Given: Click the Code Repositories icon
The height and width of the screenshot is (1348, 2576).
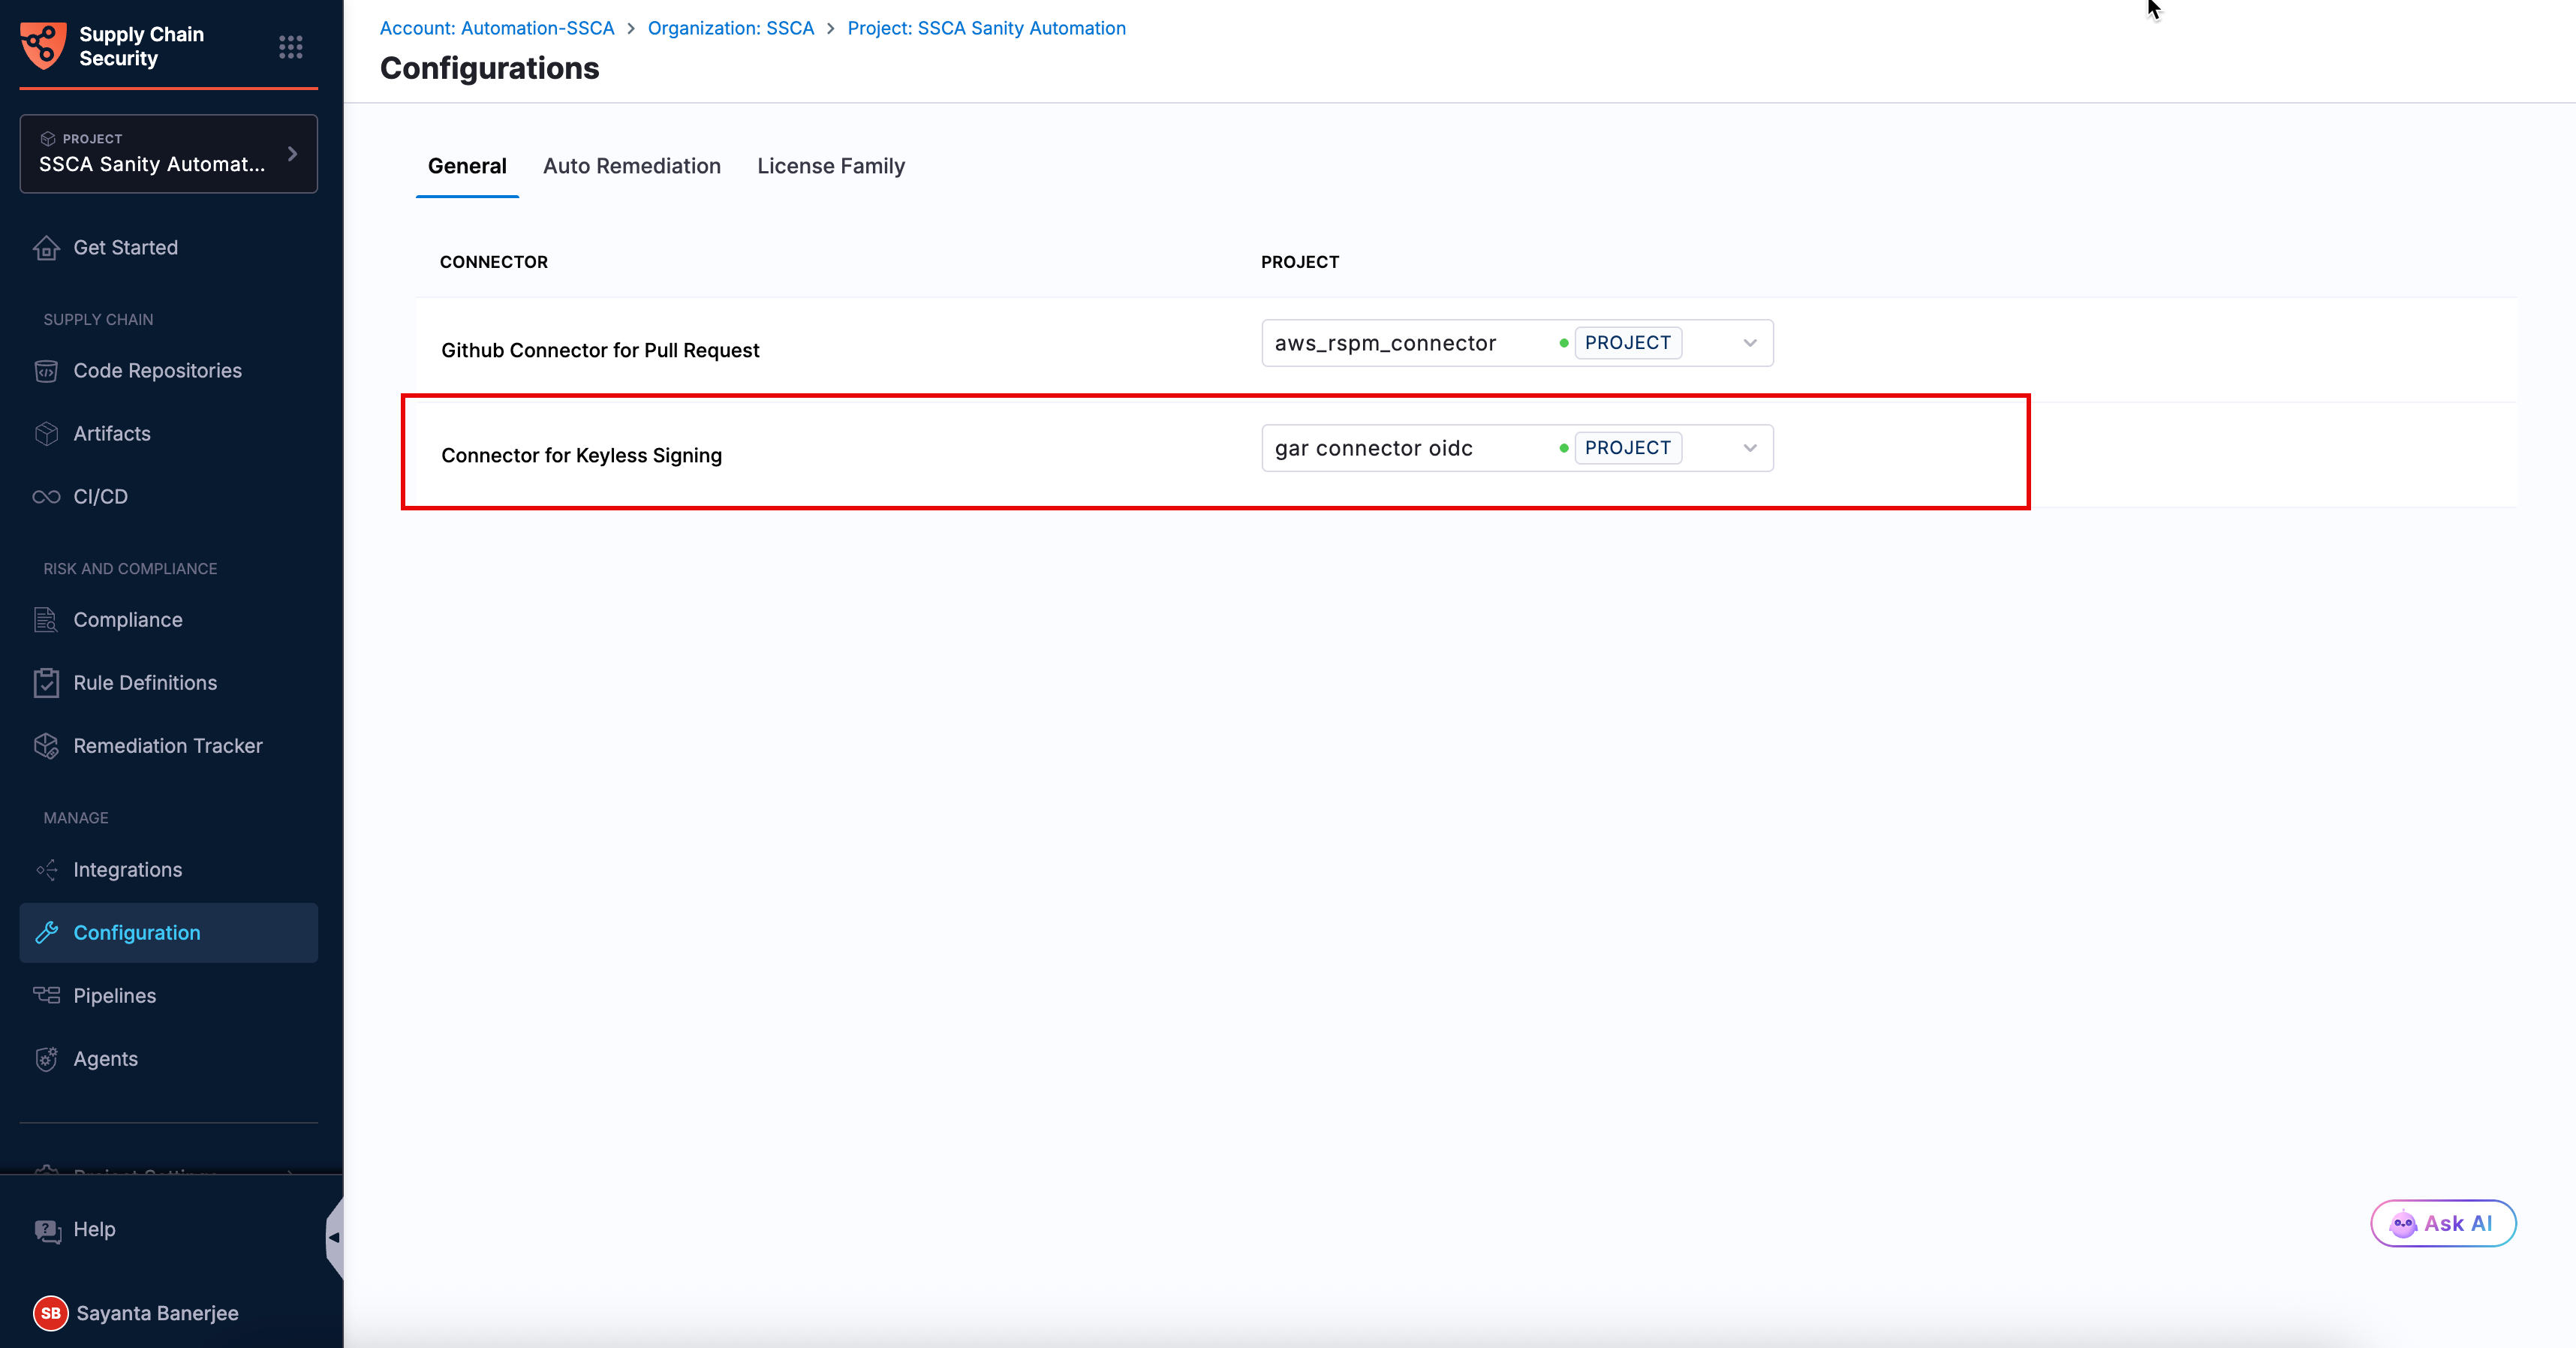Looking at the screenshot, I should pyautogui.click(x=46, y=371).
